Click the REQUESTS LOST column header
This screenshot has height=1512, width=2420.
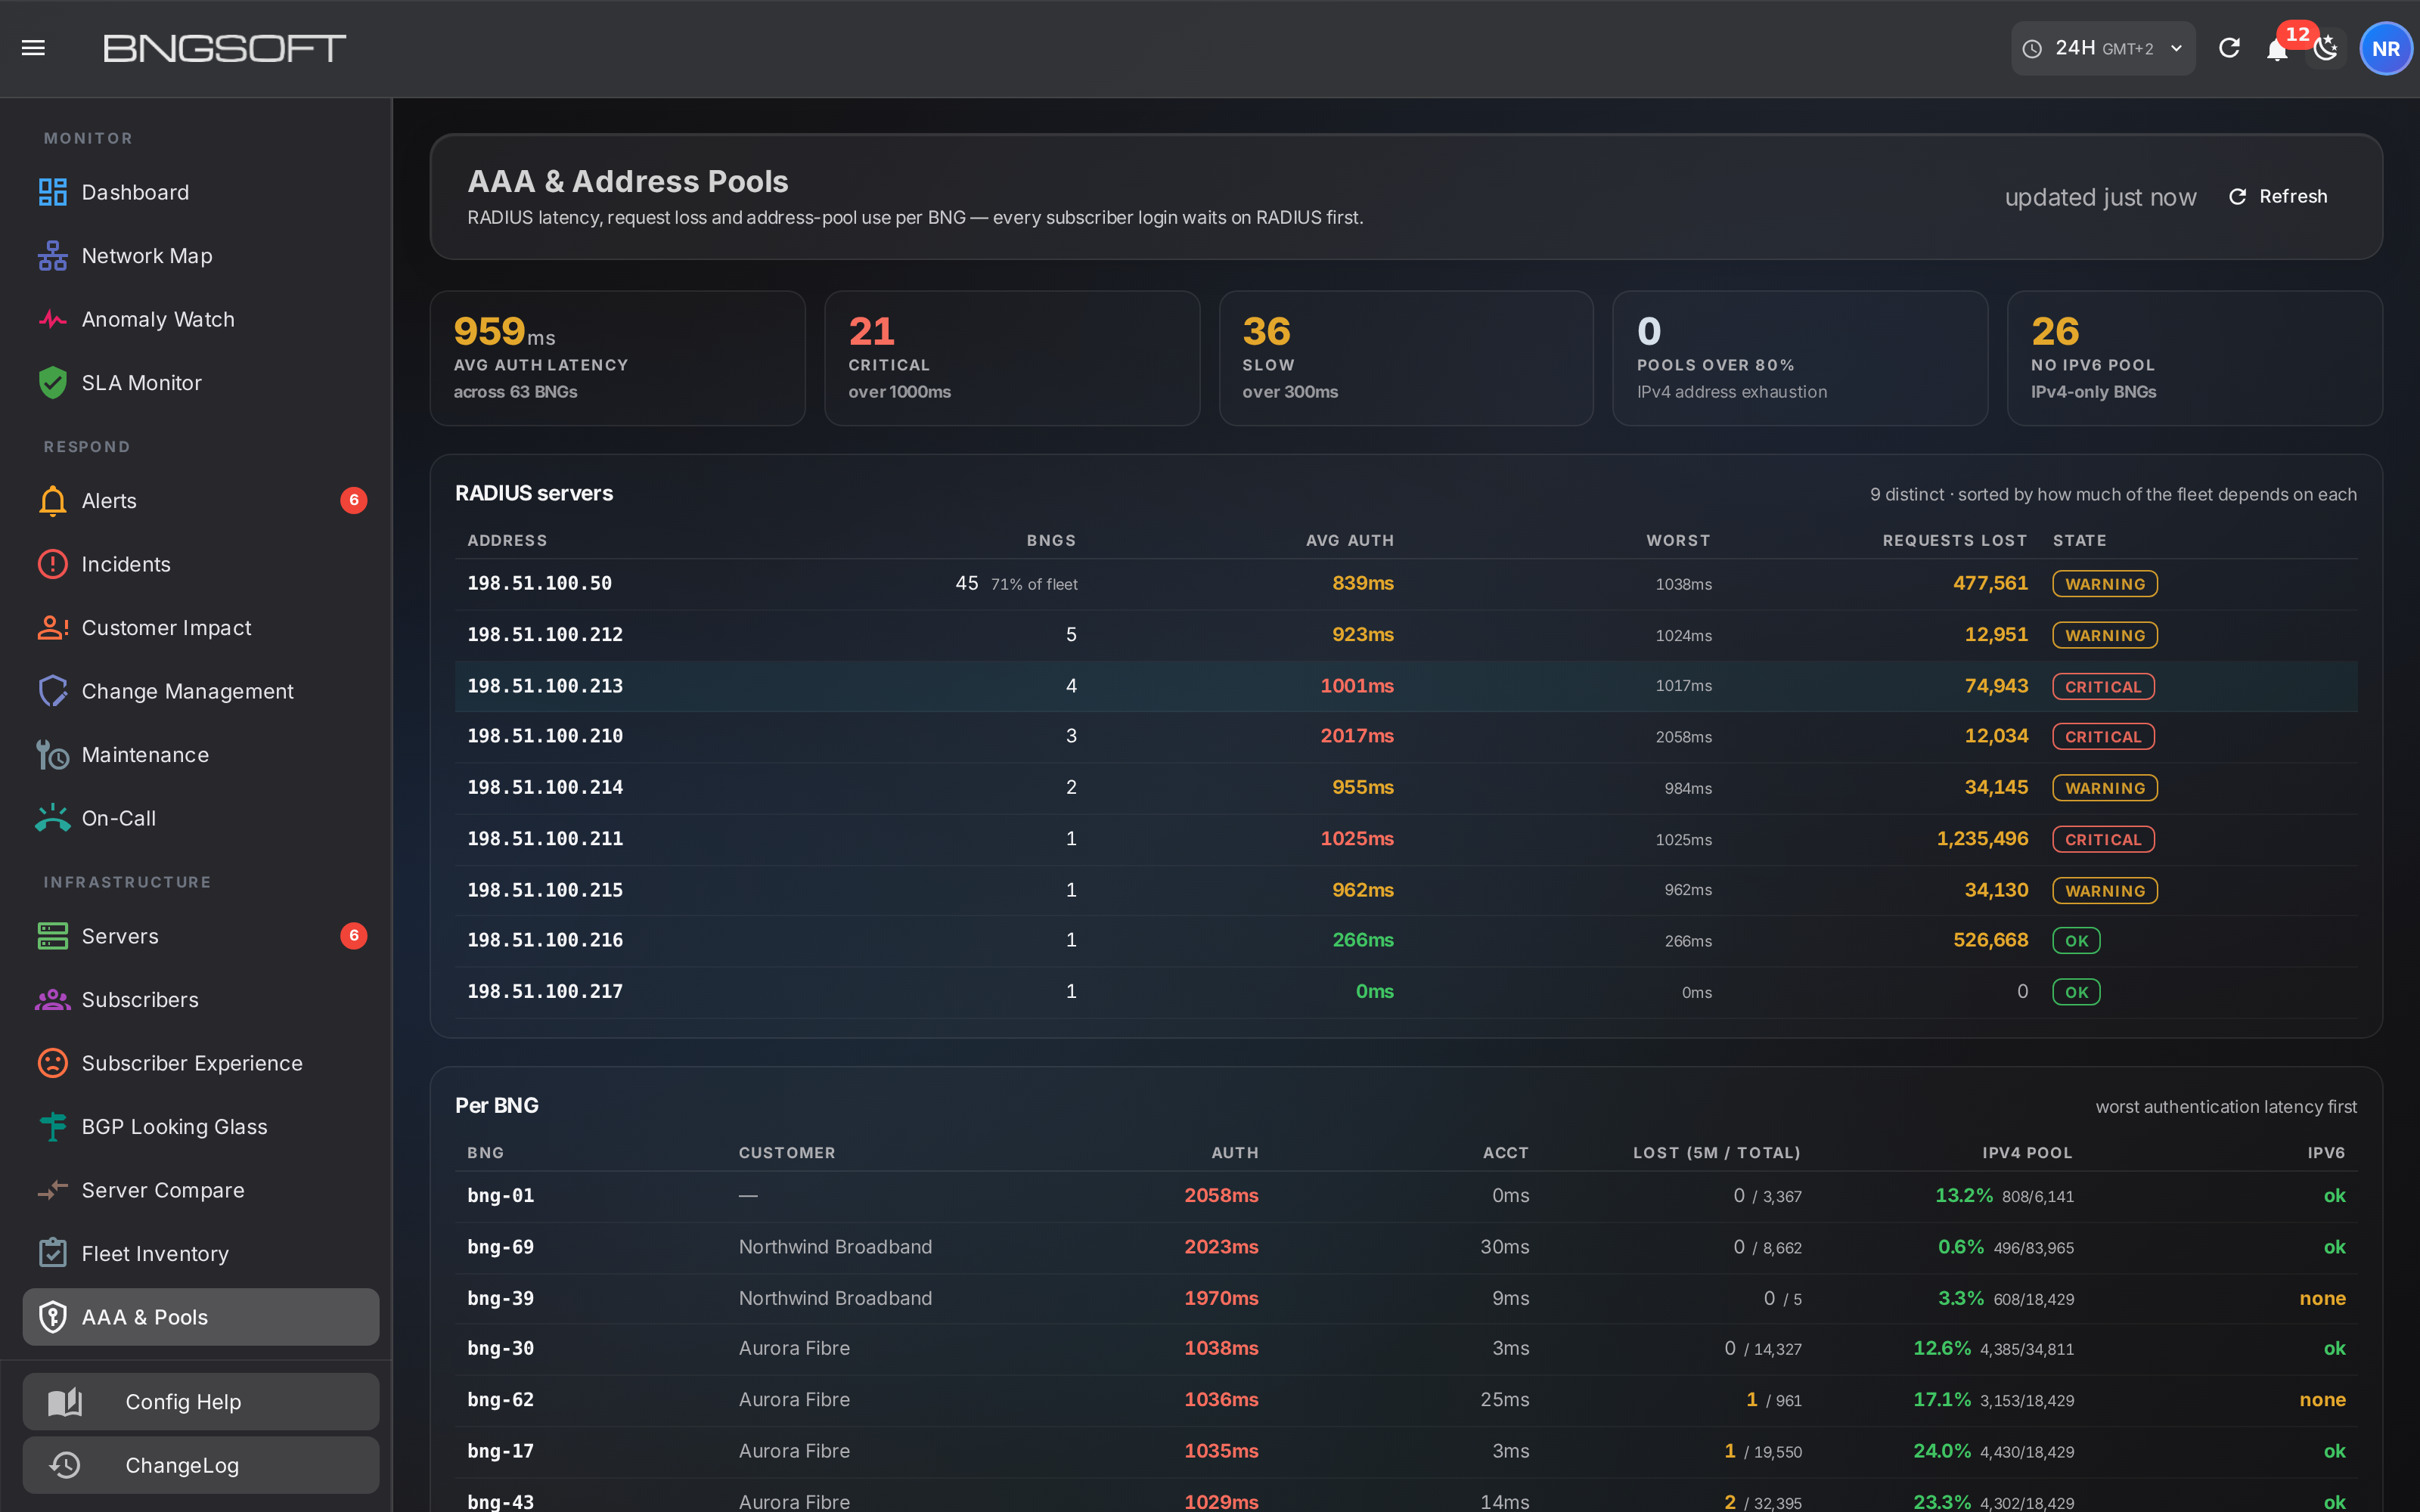point(1954,540)
